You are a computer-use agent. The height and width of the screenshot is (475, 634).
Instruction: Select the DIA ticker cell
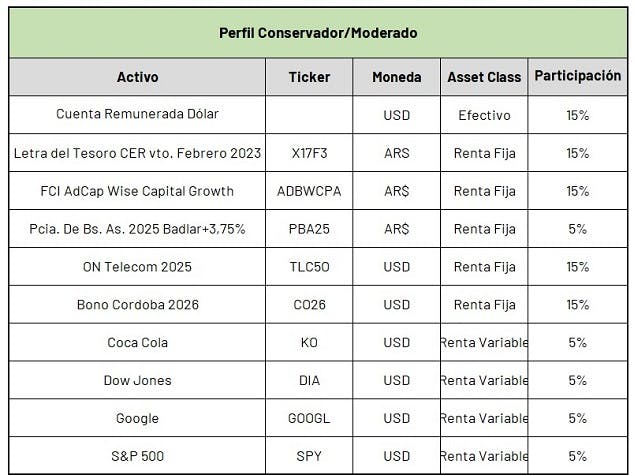tap(309, 380)
